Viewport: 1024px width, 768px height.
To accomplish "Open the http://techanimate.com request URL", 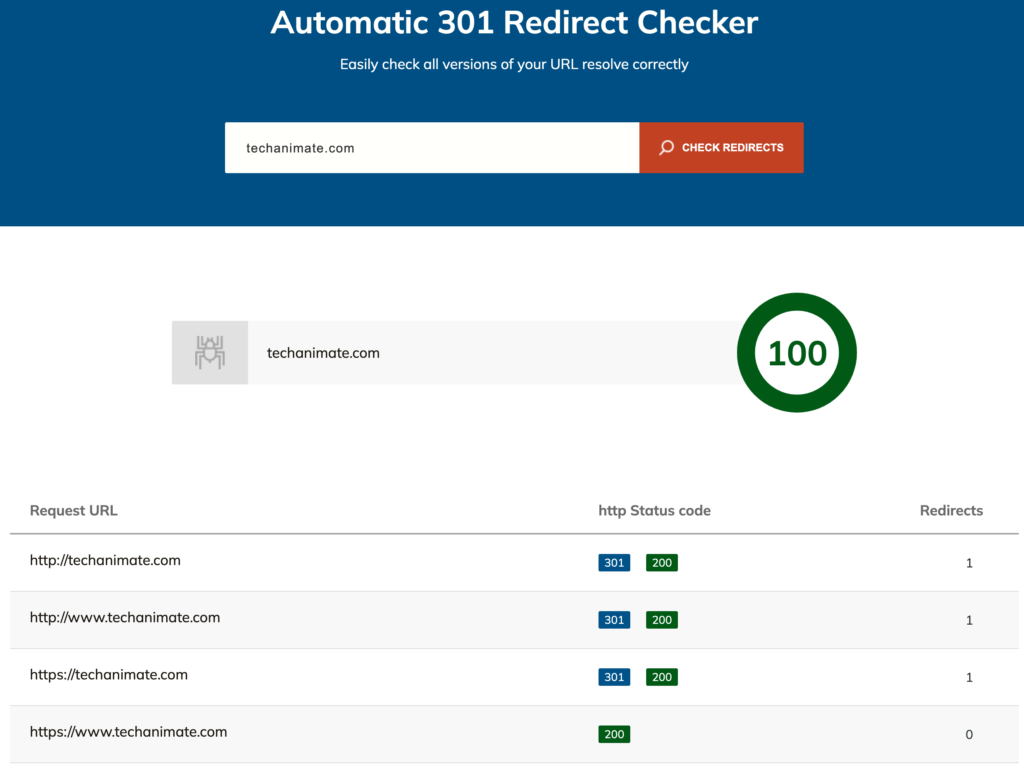I will click(105, 560).
